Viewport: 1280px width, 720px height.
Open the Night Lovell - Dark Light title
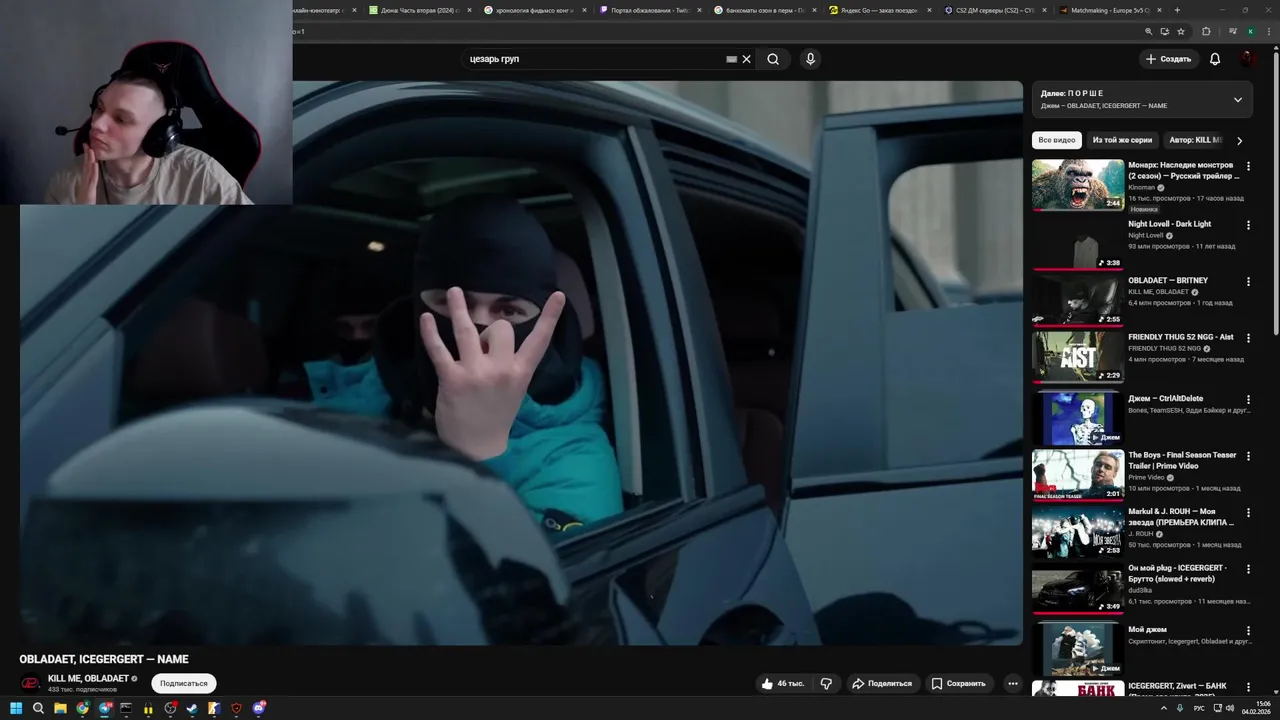tap(1169, 224)
